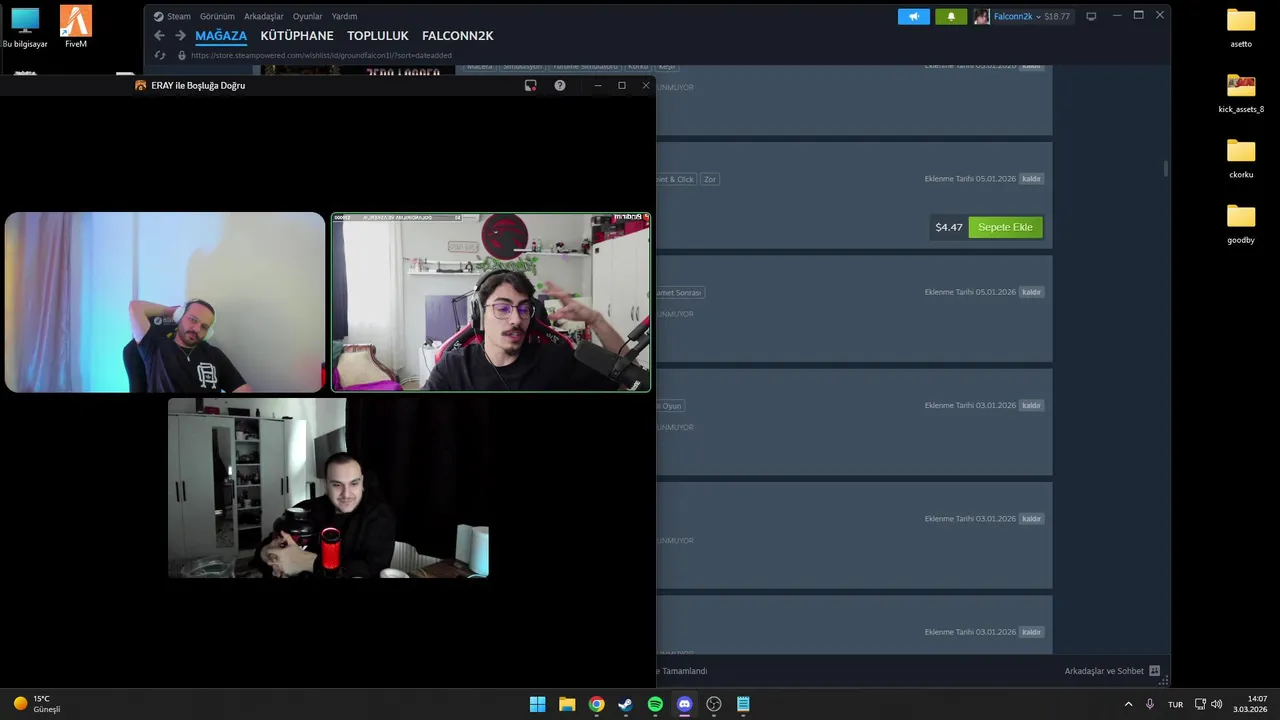Go back in the Steam browser

point(159,35)
